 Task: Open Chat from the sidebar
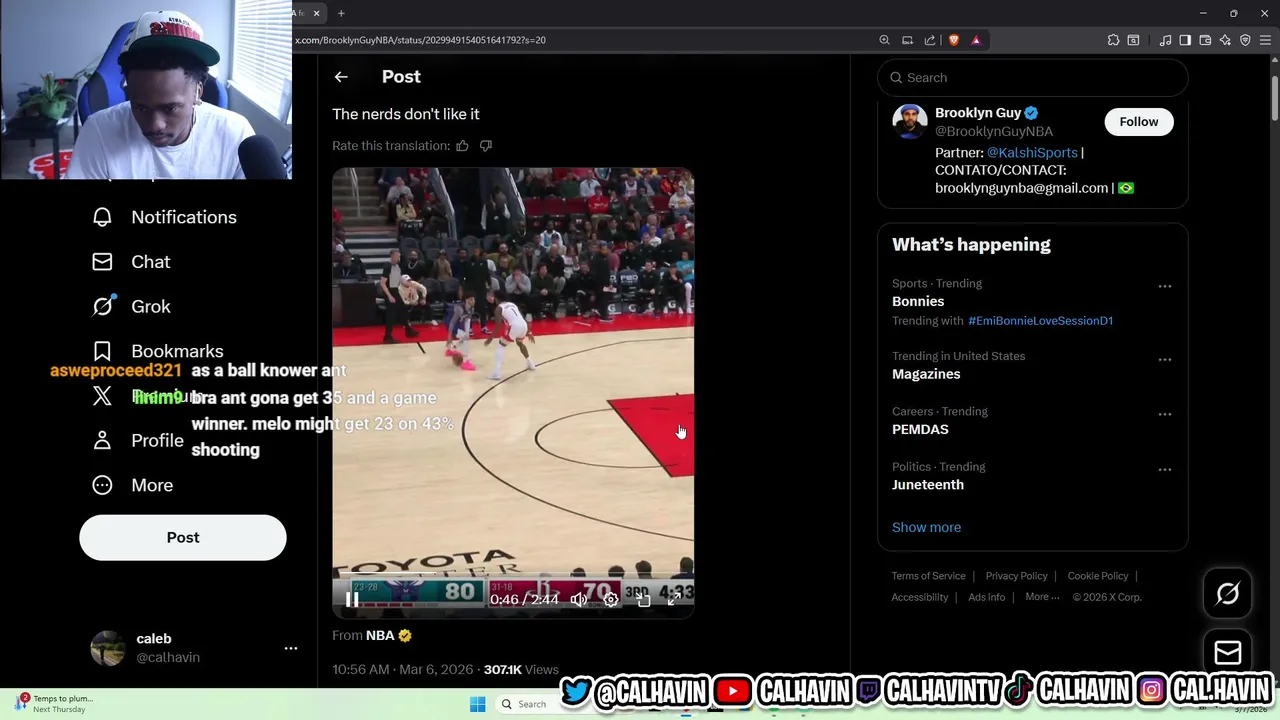point(132,262)
